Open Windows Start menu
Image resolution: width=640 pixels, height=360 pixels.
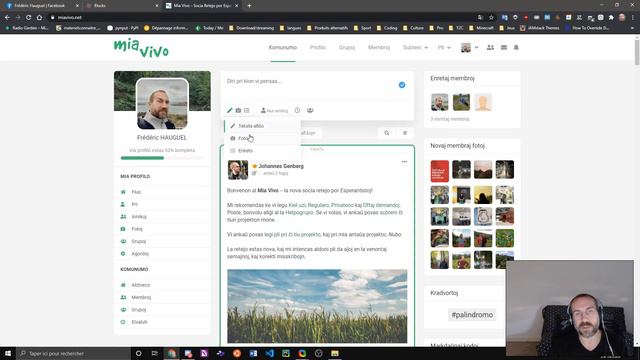tap(8, 353)
